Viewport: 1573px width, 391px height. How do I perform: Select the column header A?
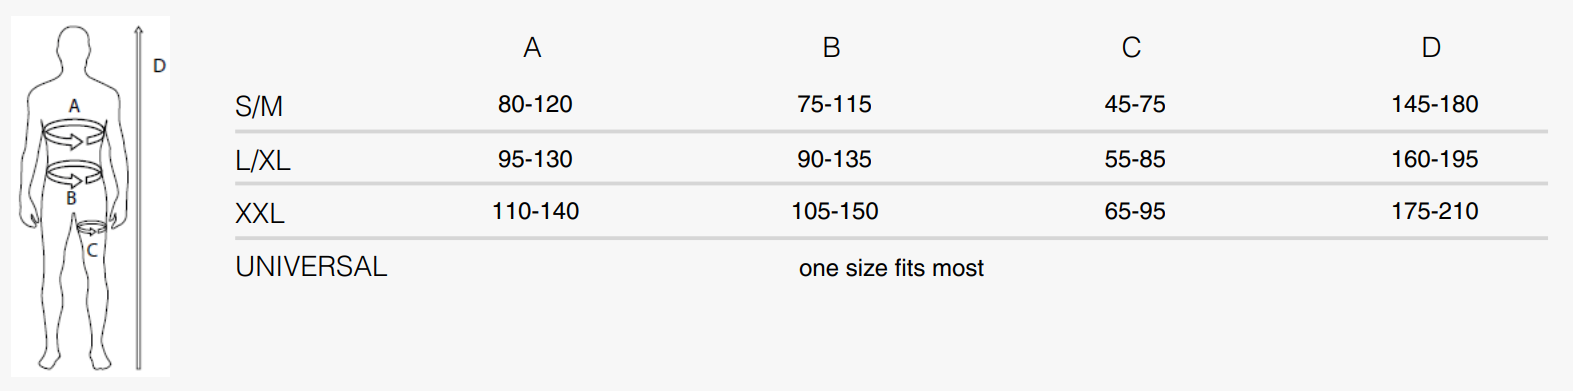click(x=532, y=48)
